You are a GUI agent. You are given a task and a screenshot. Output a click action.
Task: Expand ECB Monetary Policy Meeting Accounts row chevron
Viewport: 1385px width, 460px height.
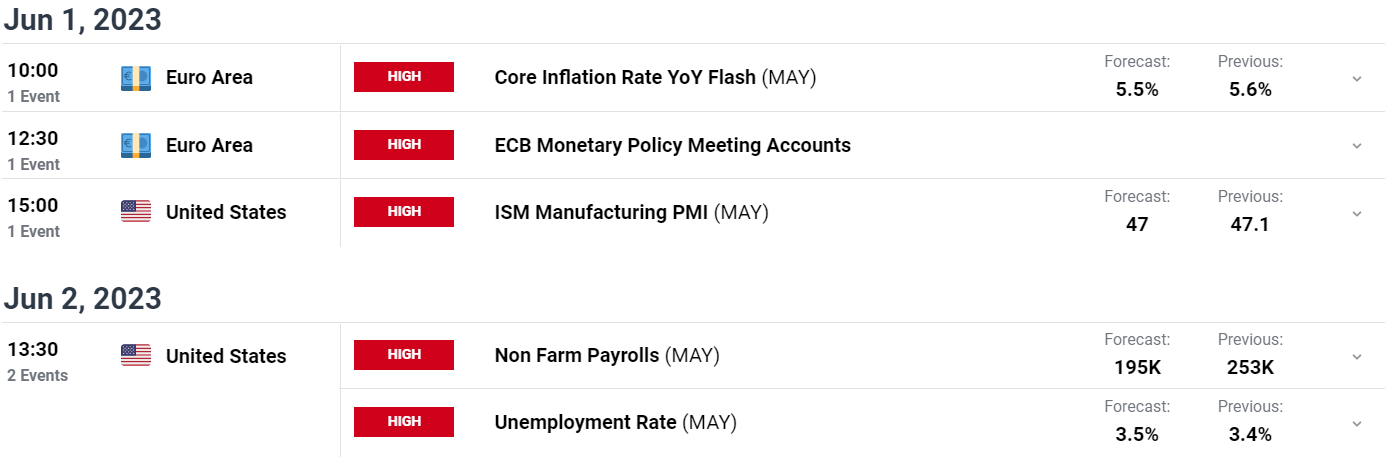click(x=1357, y=145)
